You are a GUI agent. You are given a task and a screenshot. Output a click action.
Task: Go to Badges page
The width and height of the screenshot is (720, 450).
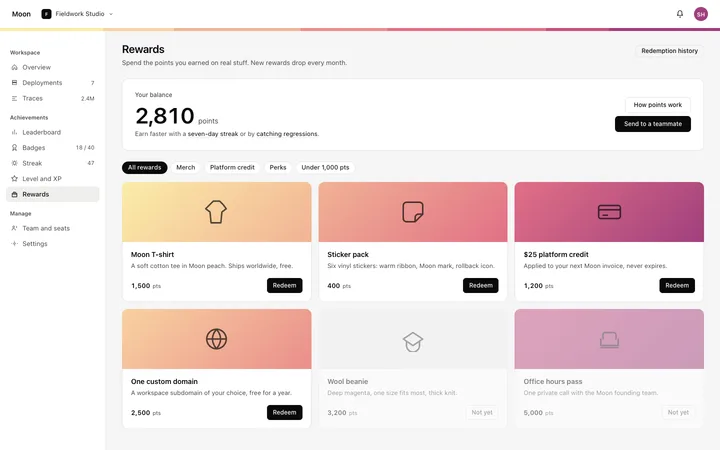coord(52,148)
